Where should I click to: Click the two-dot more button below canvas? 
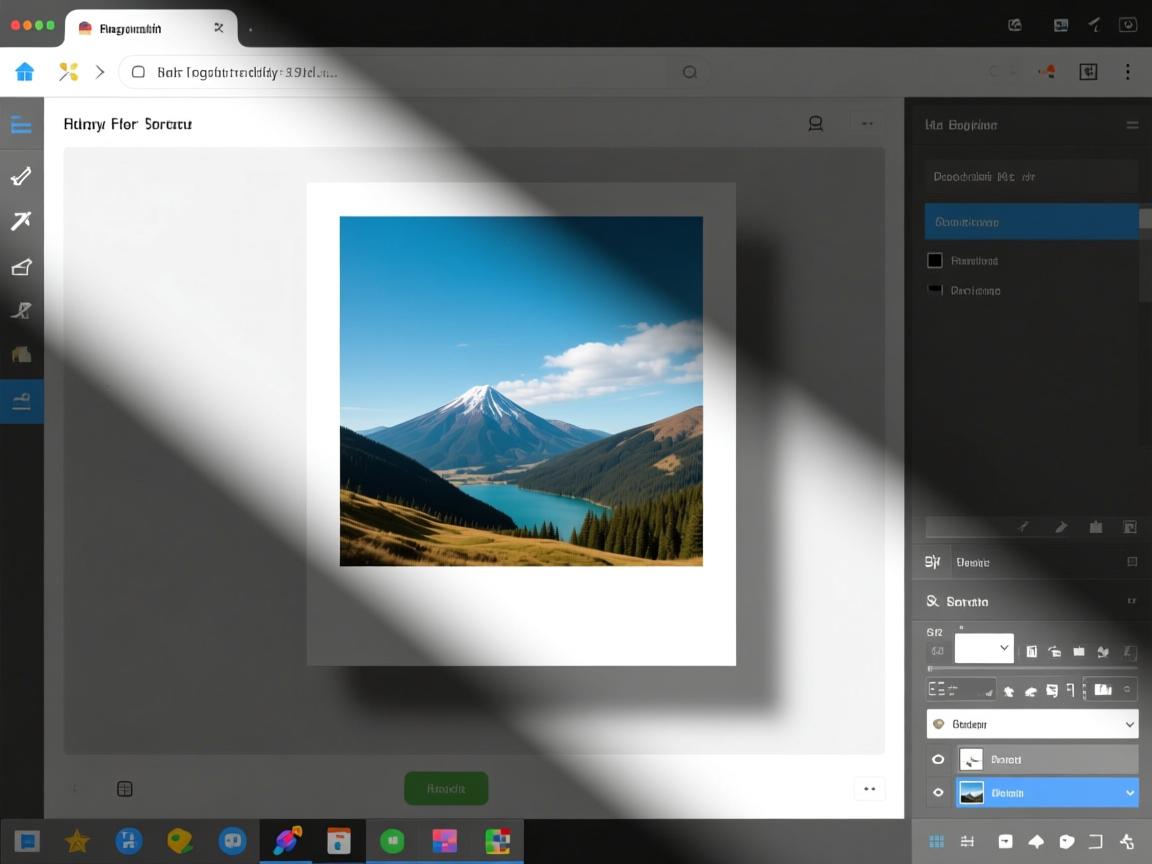click(869, 789)
